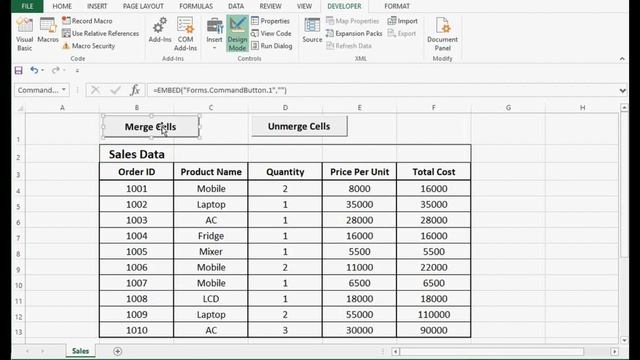Screen dimensions: 640x360
Task: Click Map Properties
Action: 353,21
